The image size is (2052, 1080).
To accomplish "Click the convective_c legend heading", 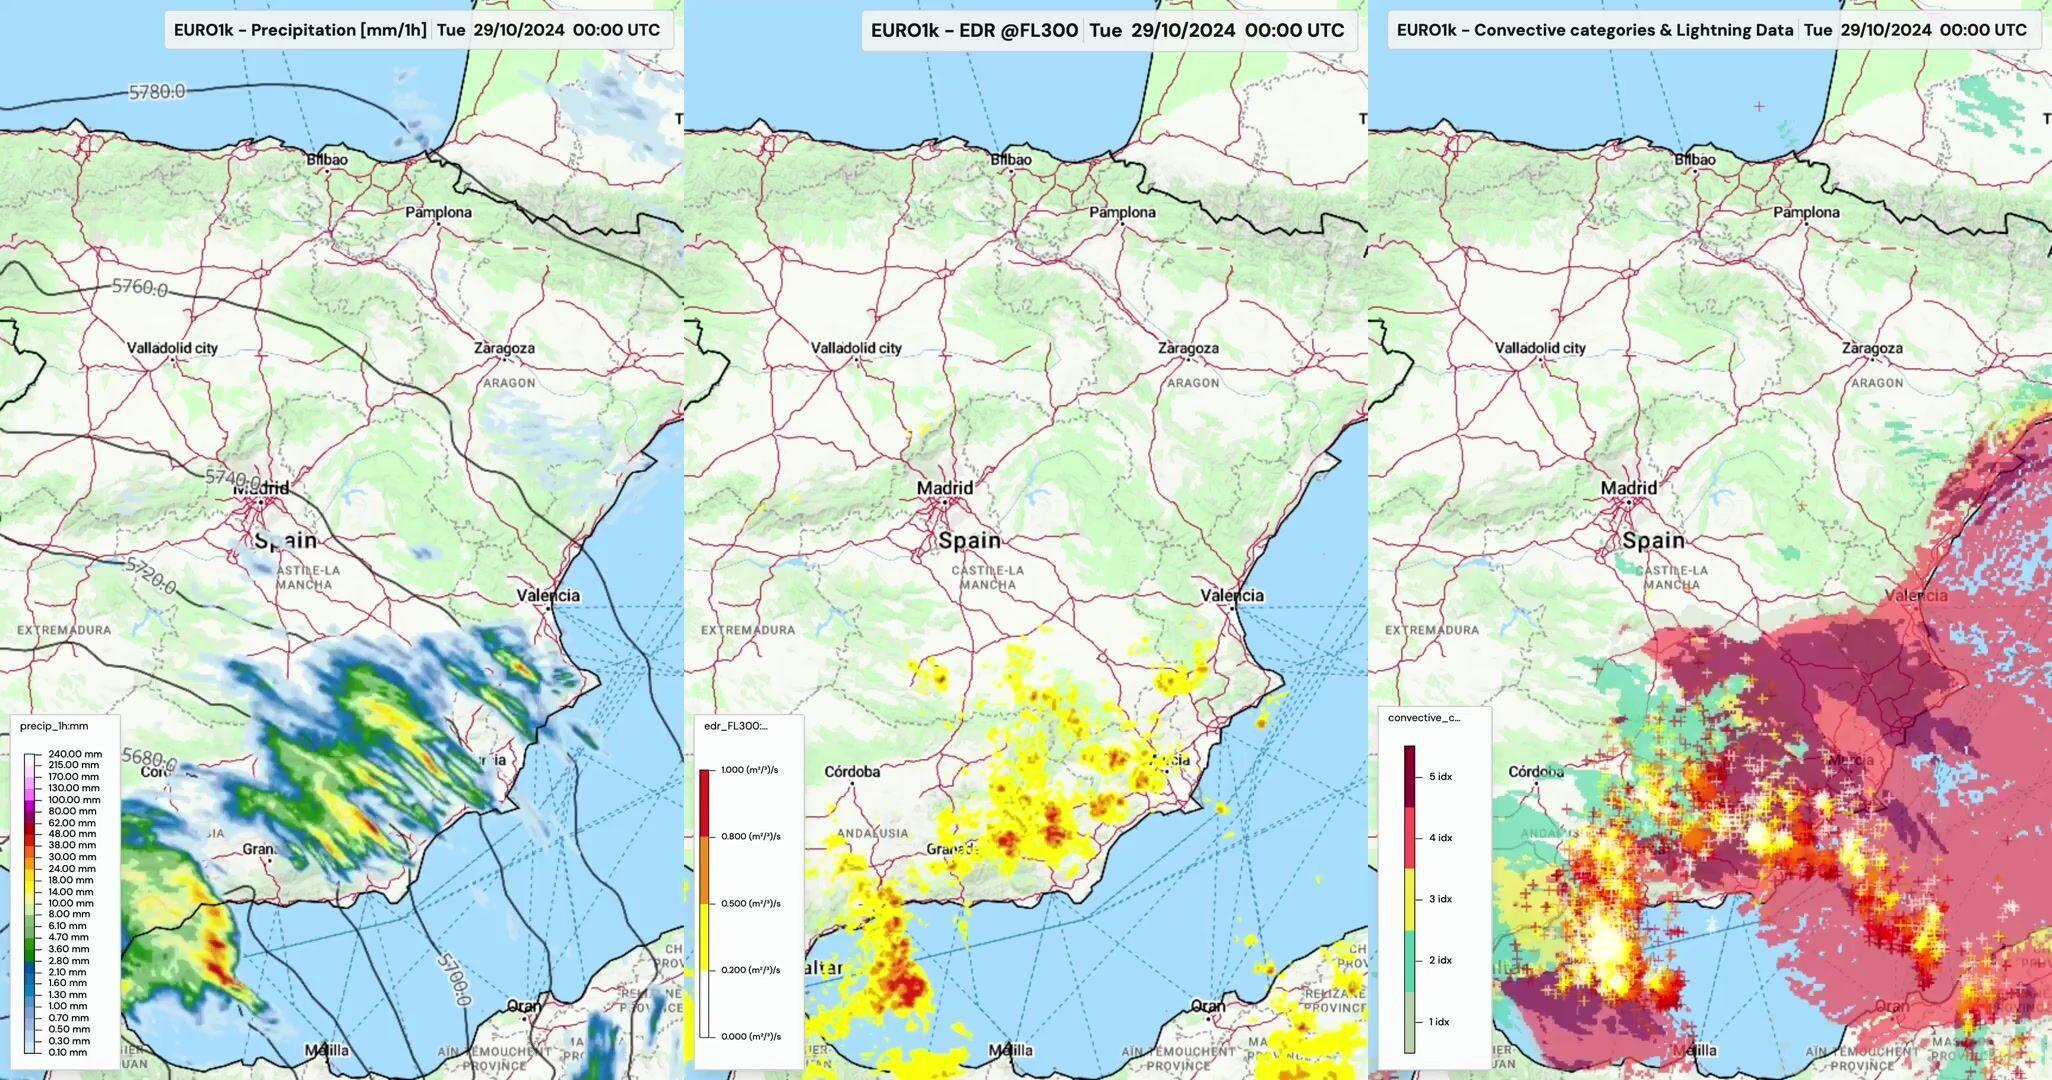I will [x=1423, y=718].
